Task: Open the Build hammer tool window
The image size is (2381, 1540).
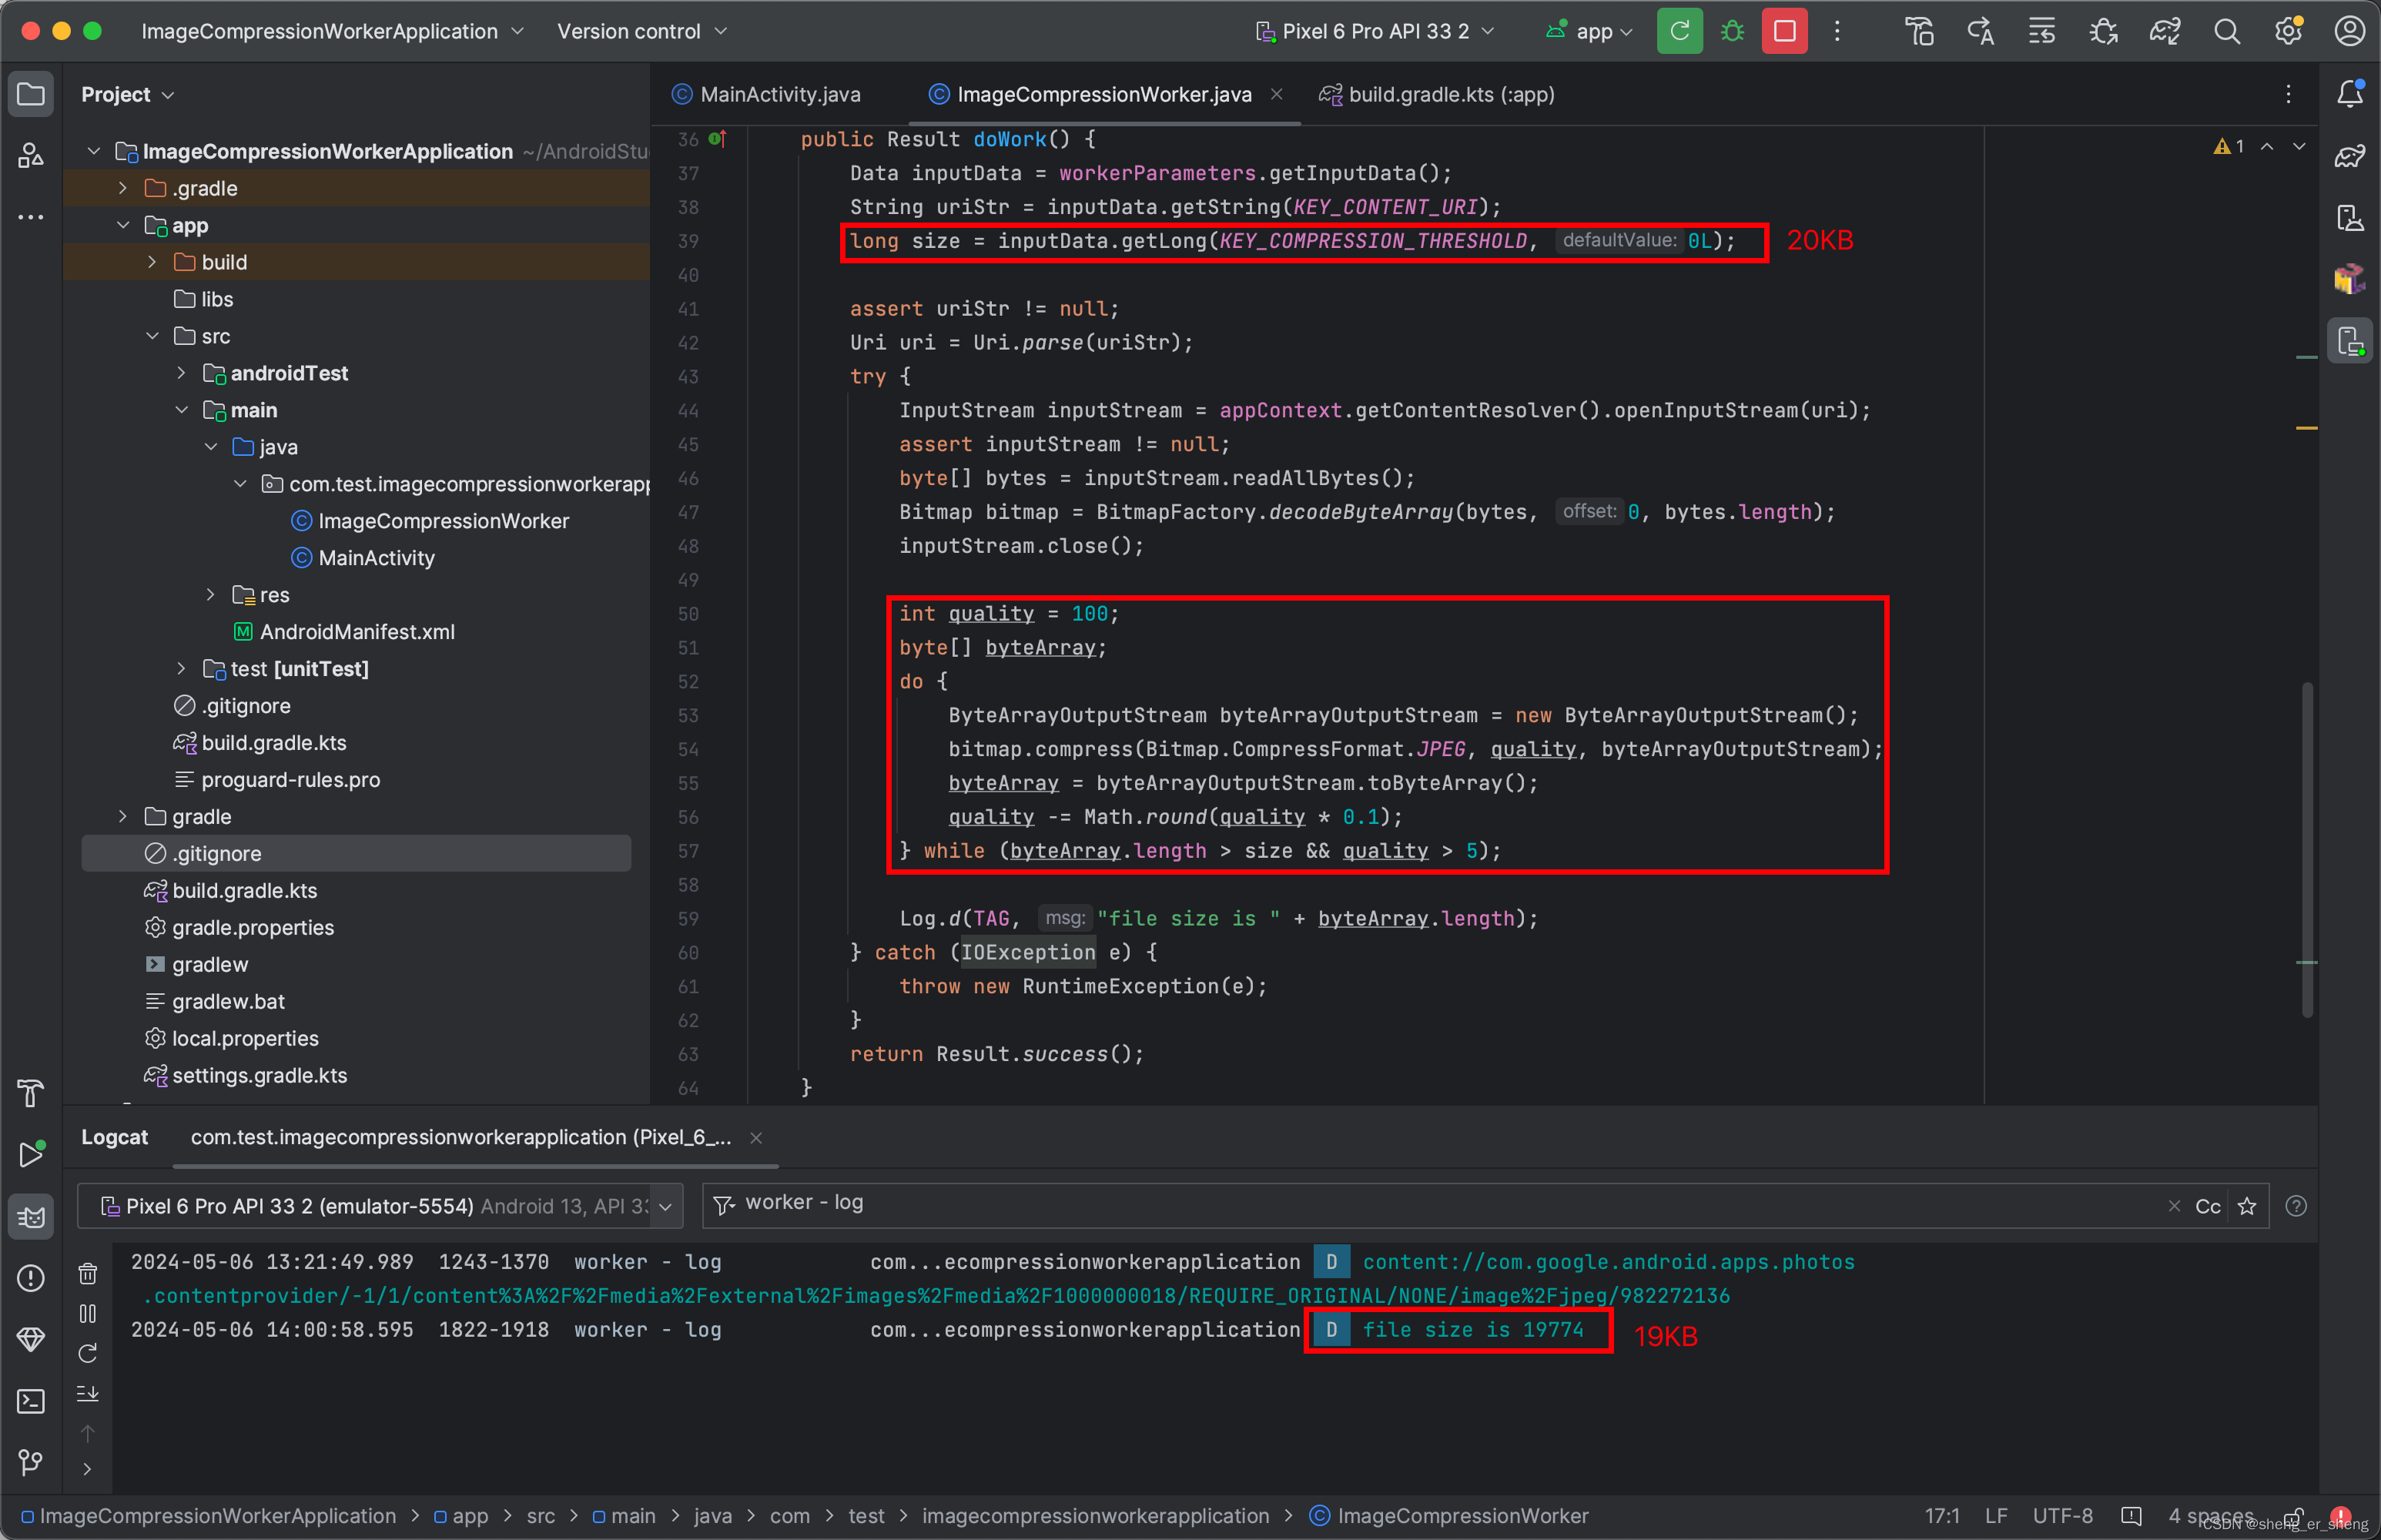Action: click(31, 1093)
